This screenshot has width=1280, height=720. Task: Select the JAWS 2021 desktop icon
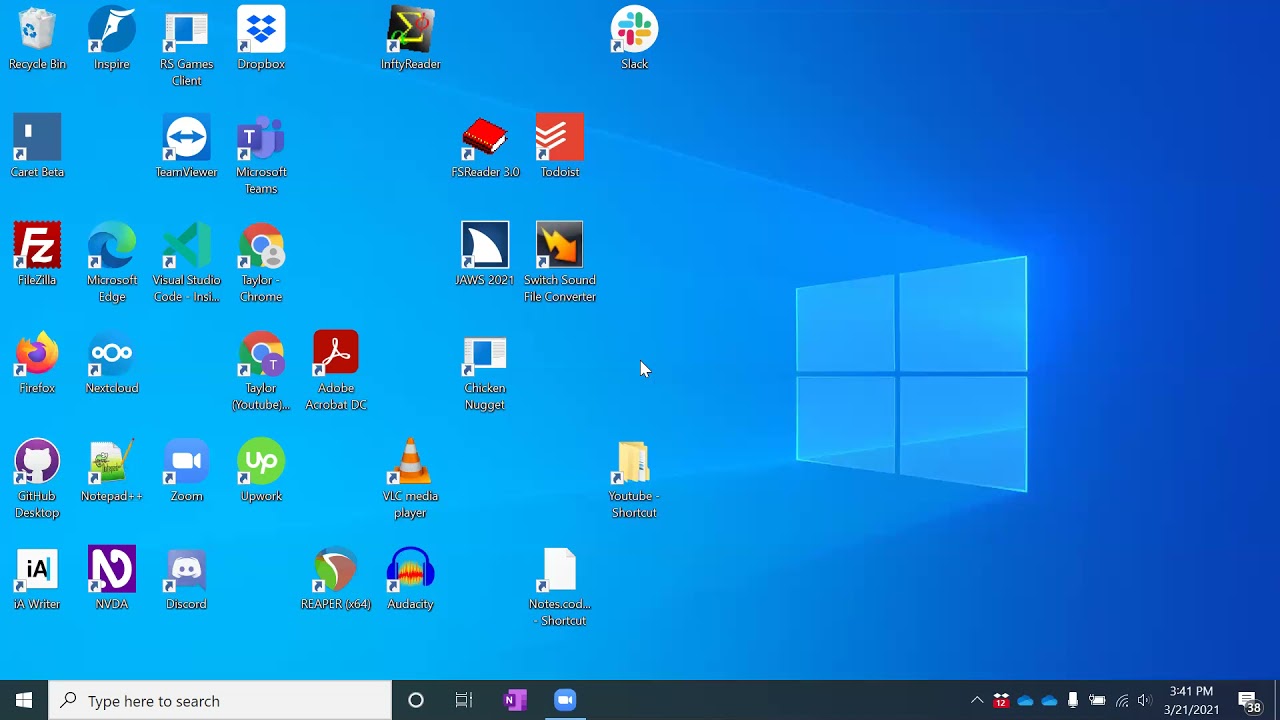485,256
